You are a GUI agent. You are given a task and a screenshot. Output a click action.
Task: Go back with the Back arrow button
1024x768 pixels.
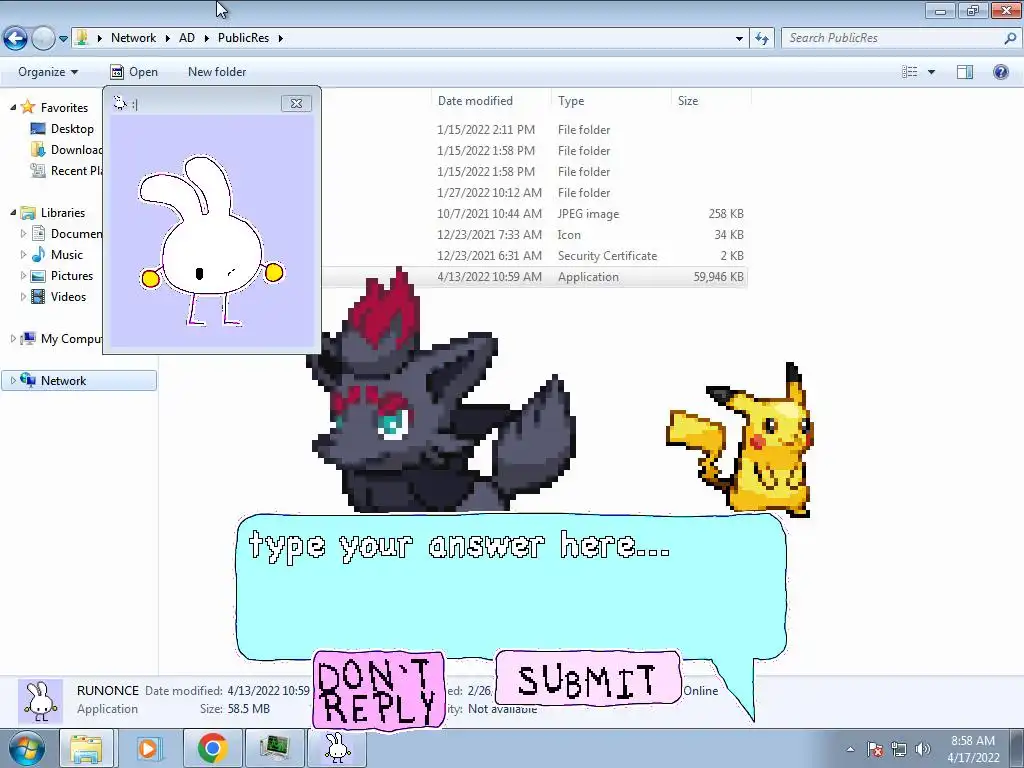[x=16, y=38]
